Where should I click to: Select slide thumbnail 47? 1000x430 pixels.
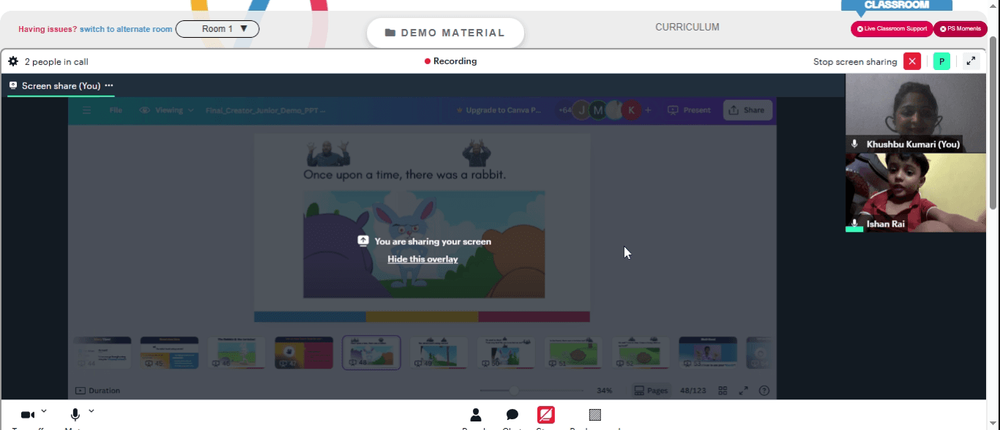304,352
